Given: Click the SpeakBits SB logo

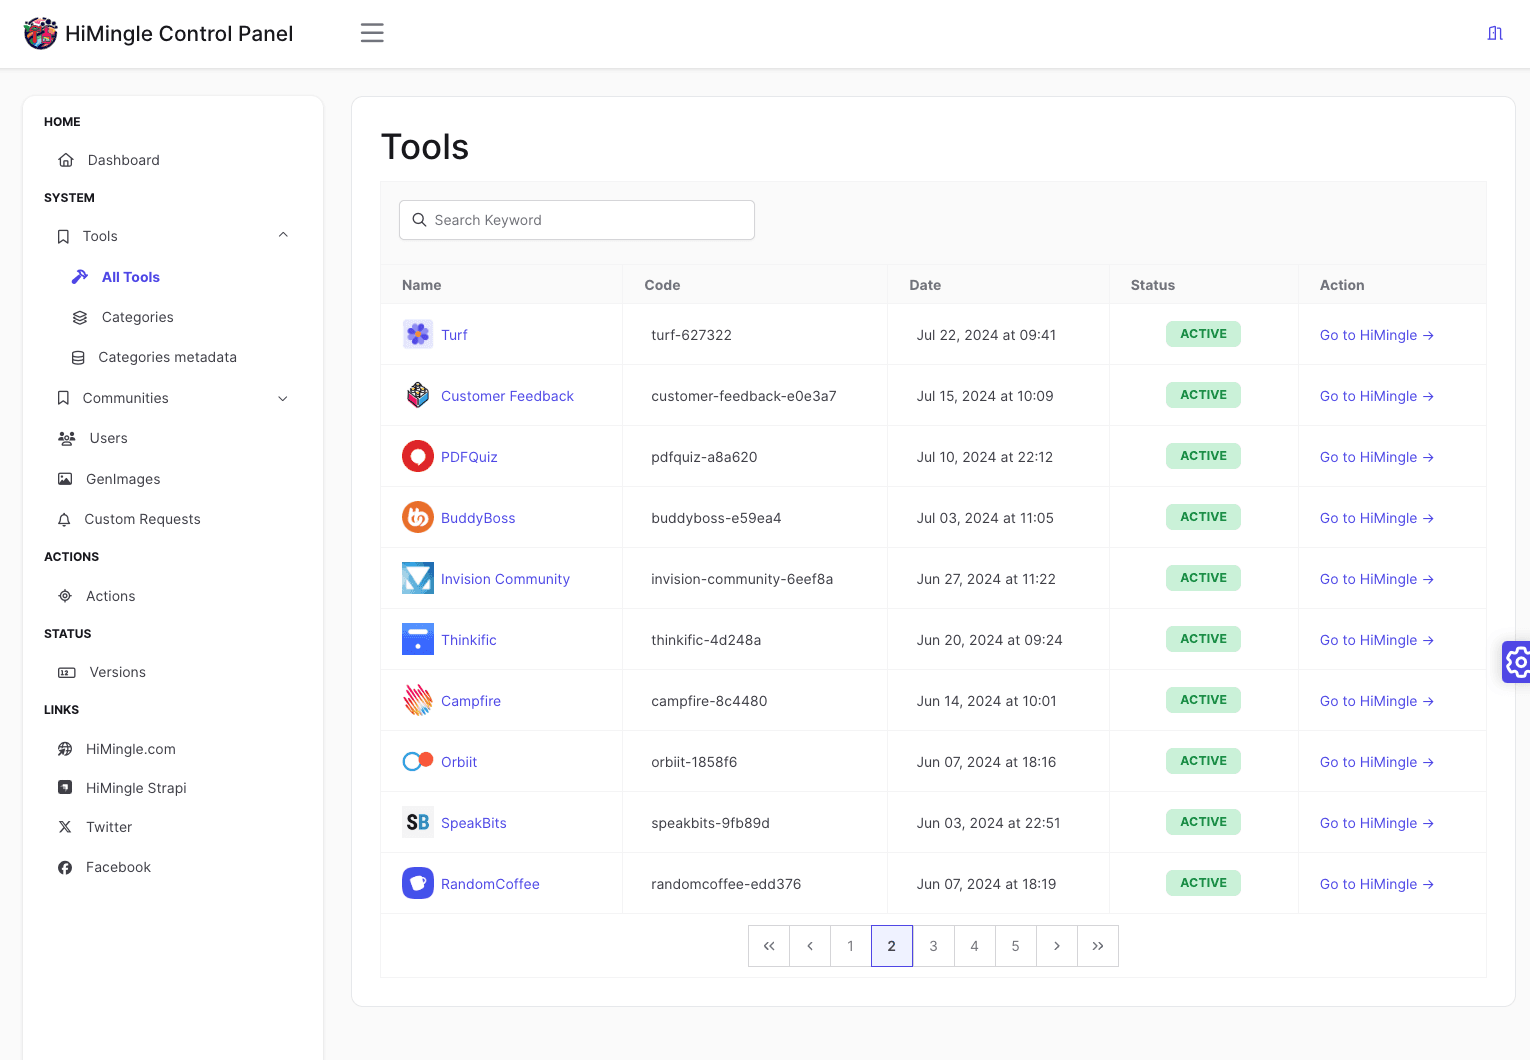Looking at the screenshot, I should (x=418, y=822).
